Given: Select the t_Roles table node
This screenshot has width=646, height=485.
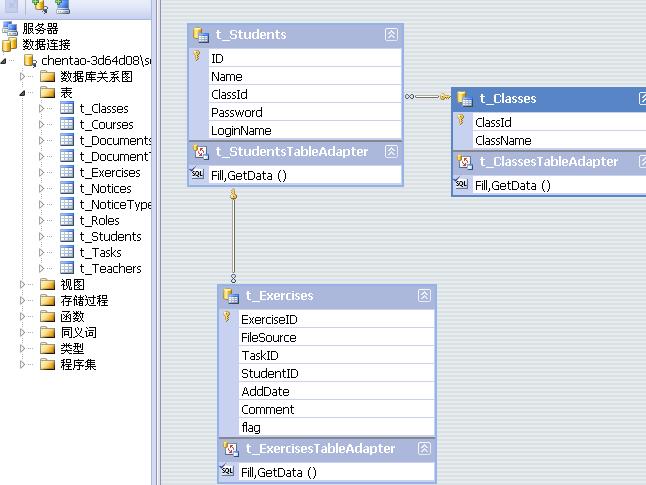Looking at the screenshot, I should (99, 221).
